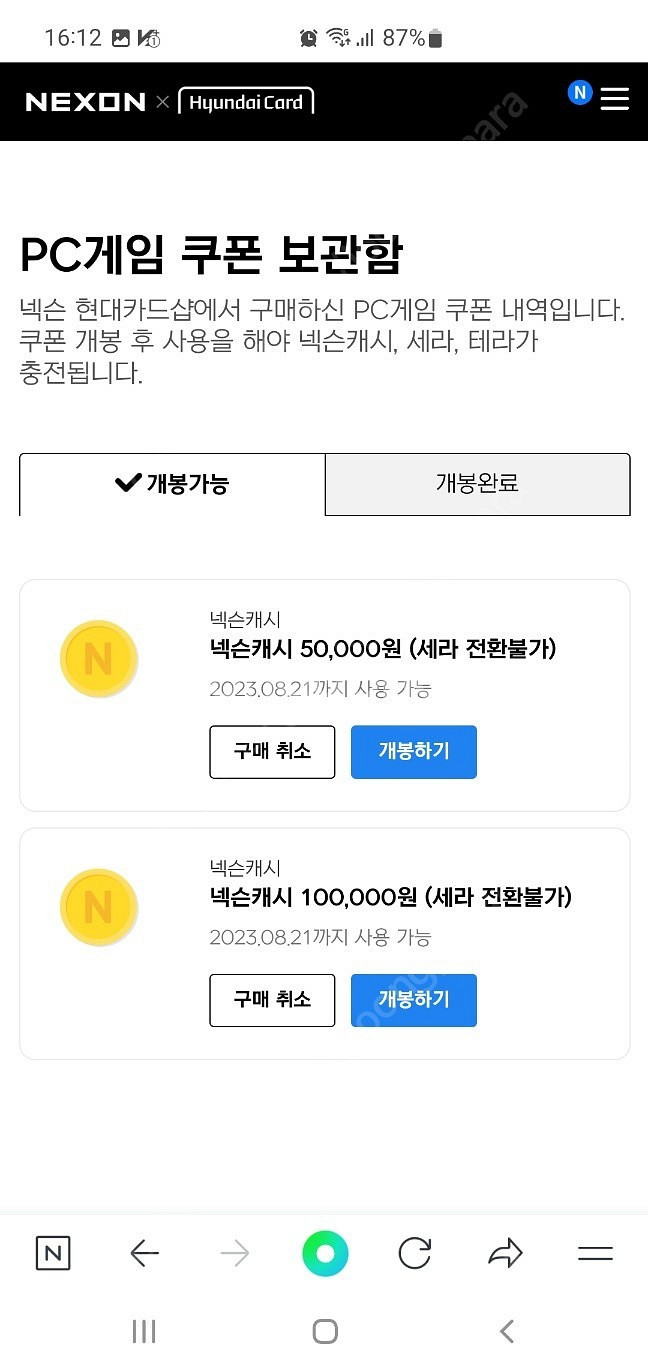This screenshot has height=1368, width=648.
Task: Open the hamburger menu in header
Action: [614, 99]
